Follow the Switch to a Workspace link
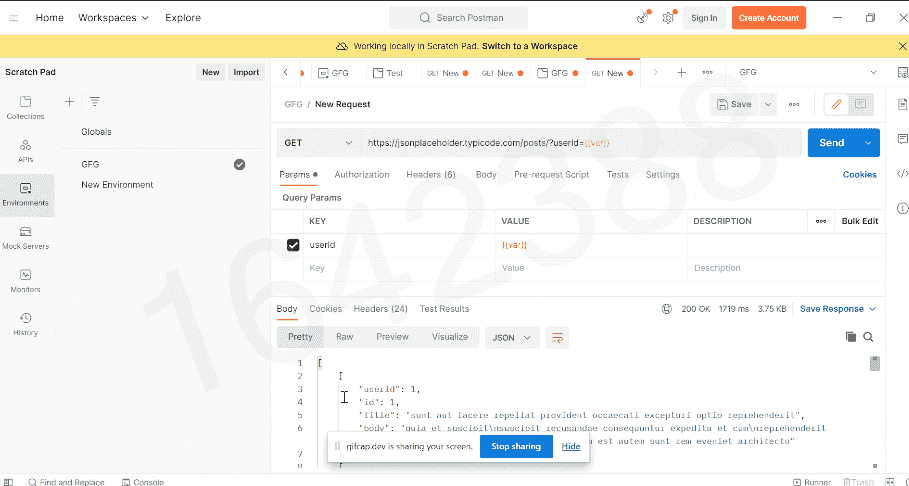This screenshot has width=909, height=486. tap(530, 46)
